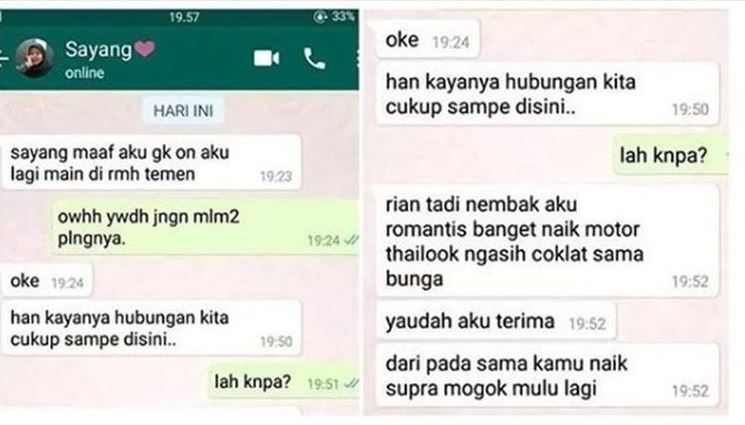Screen dimensions: 745x425
Task: Tap read receipt ticks on 19:24 message
Action: coord(351,241)
